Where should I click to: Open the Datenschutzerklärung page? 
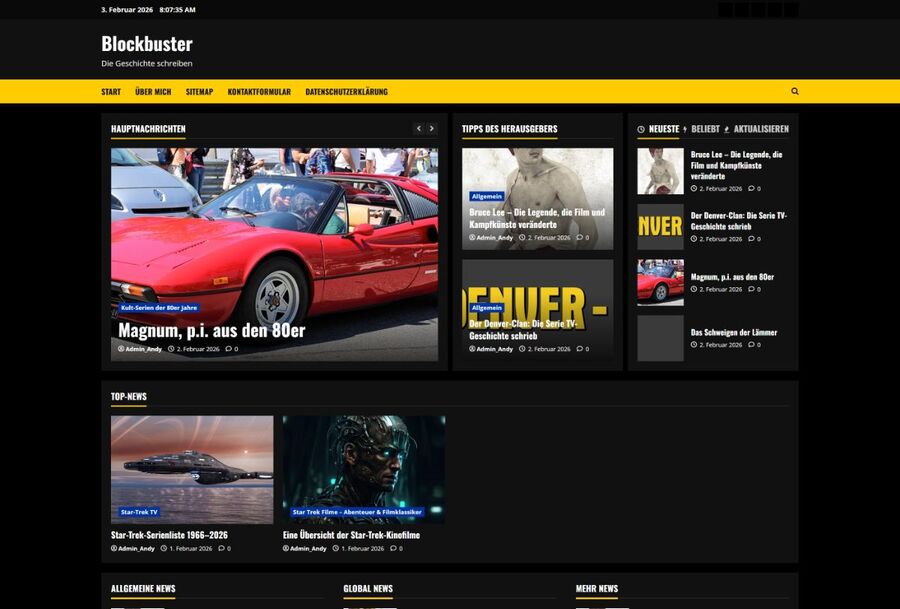tap(346, 92)
